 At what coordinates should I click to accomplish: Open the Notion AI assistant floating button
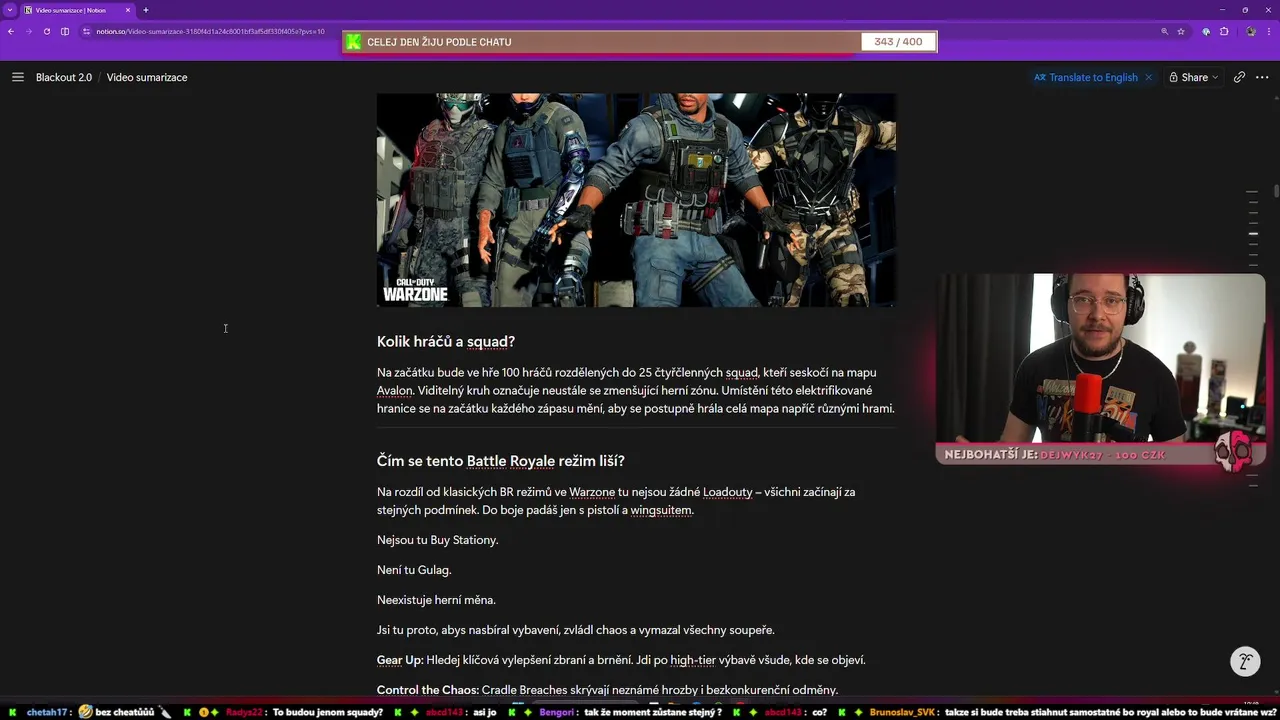tap(1245, 662)
